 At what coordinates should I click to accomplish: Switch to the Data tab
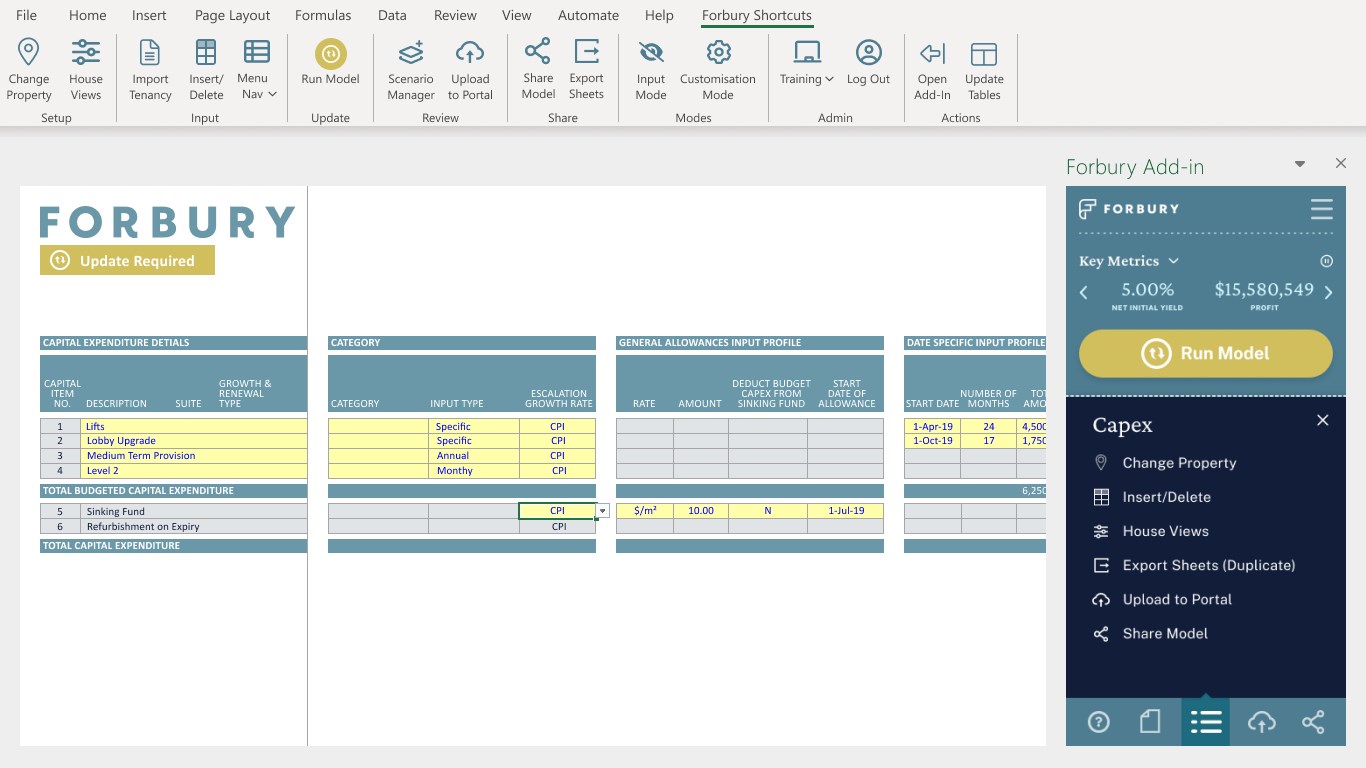pyautogui.click(x=392, y=15)
